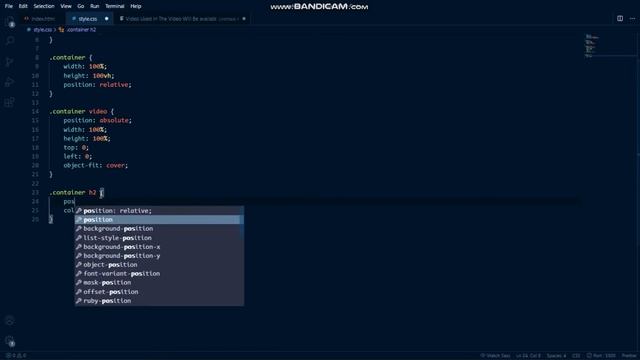Open the Selection menu
Image resolution: width=640 pixels, height=360 pixels.
[44, 6]
